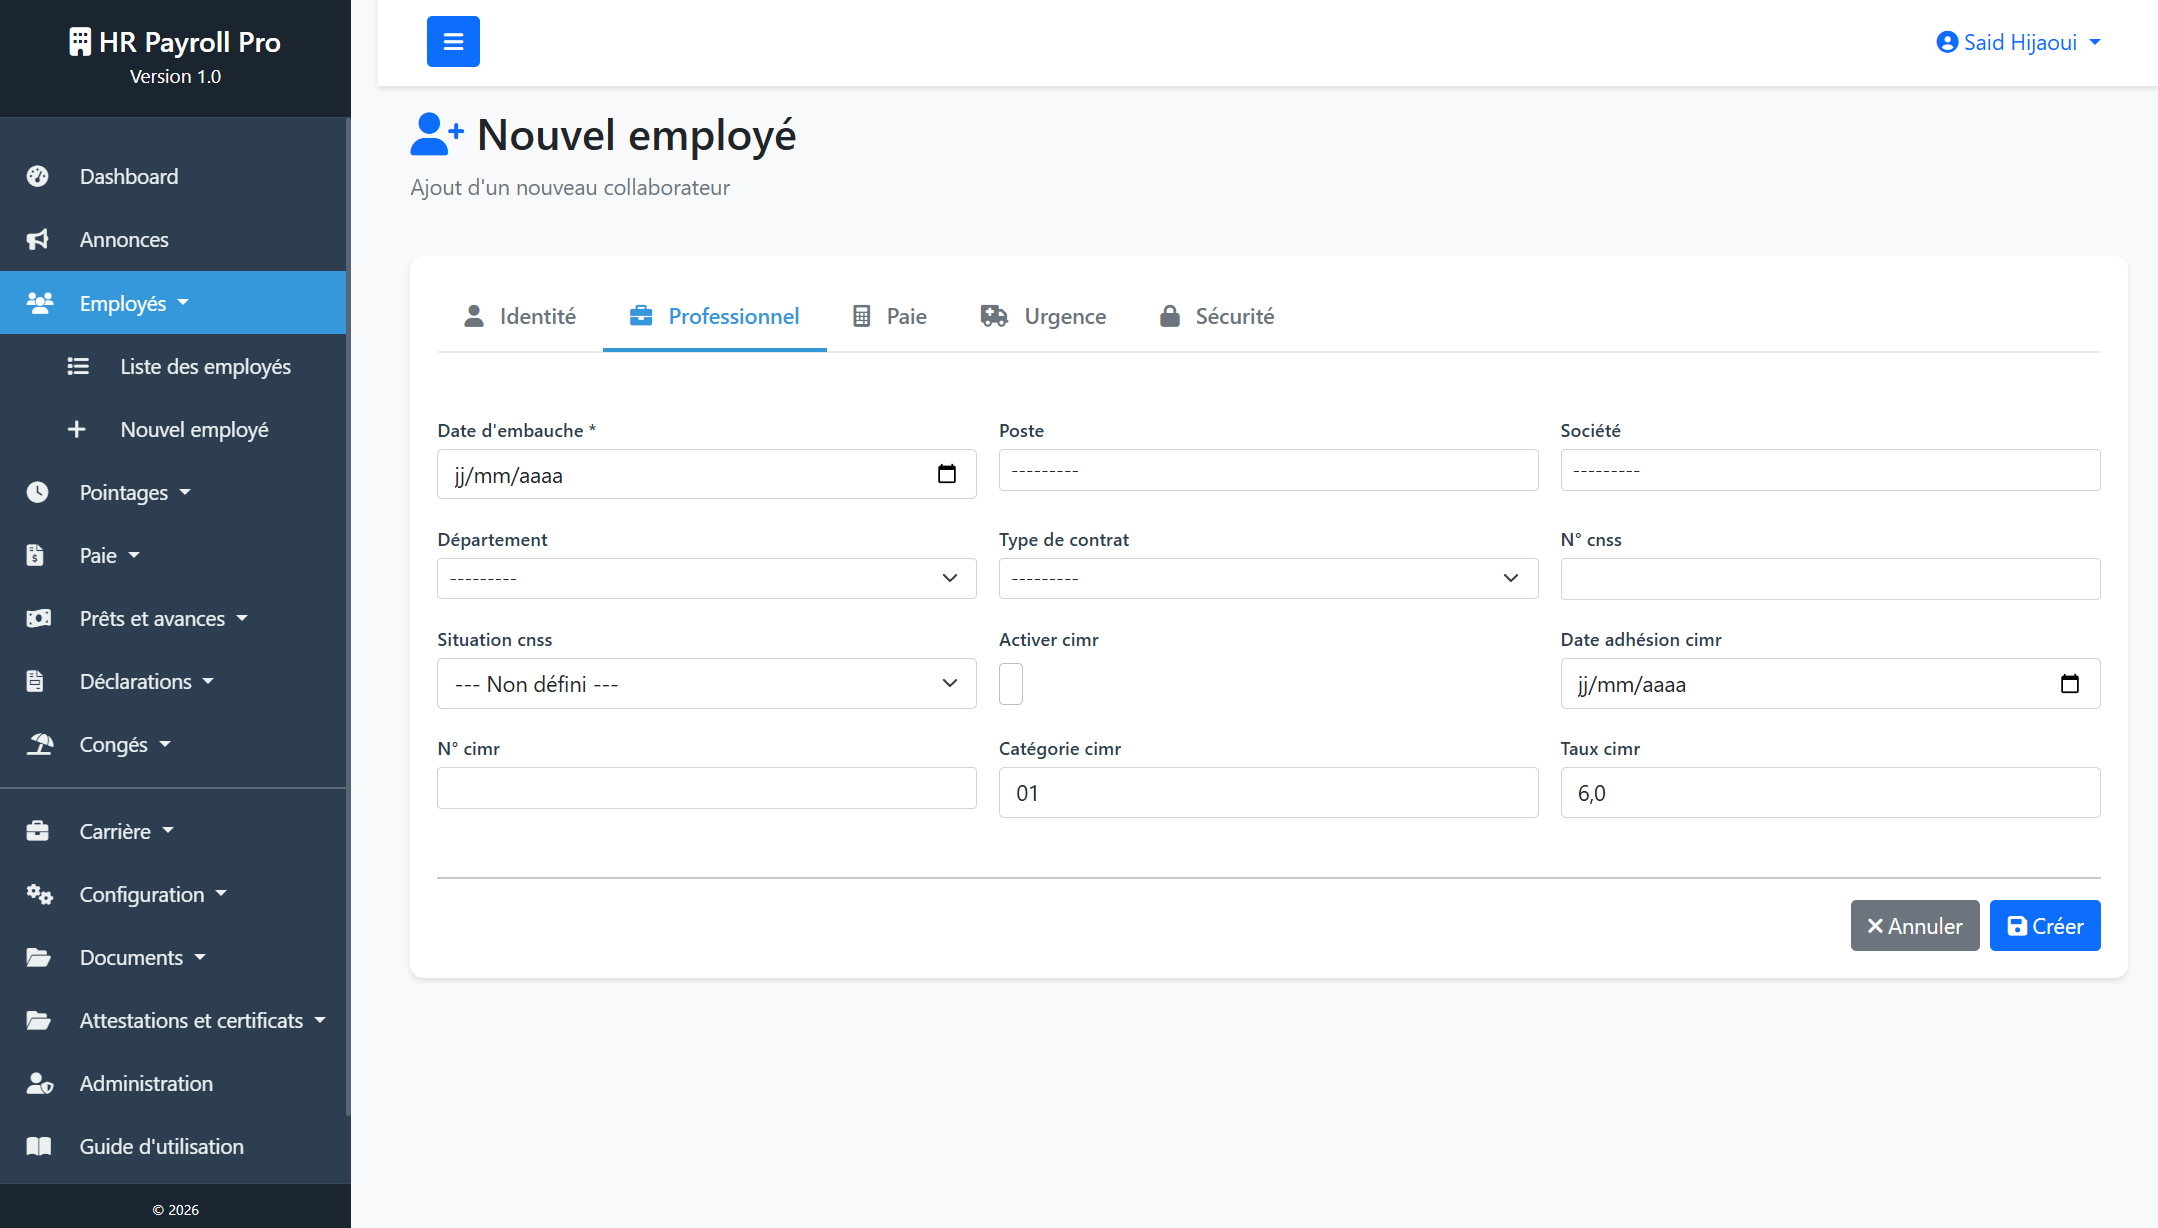Collapse the Employés sidebar menu
Viewport: 2158px width, 1228px height.
(x=173, y=303)
